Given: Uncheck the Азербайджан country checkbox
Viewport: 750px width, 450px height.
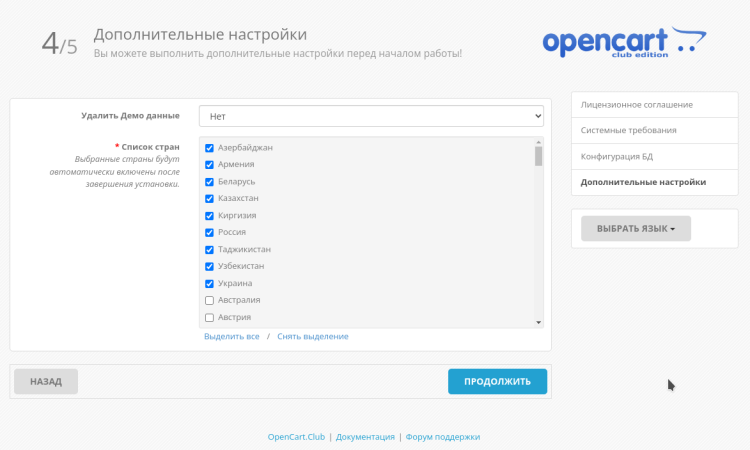Looking at the screenshot, I should [x=210, y=148].
